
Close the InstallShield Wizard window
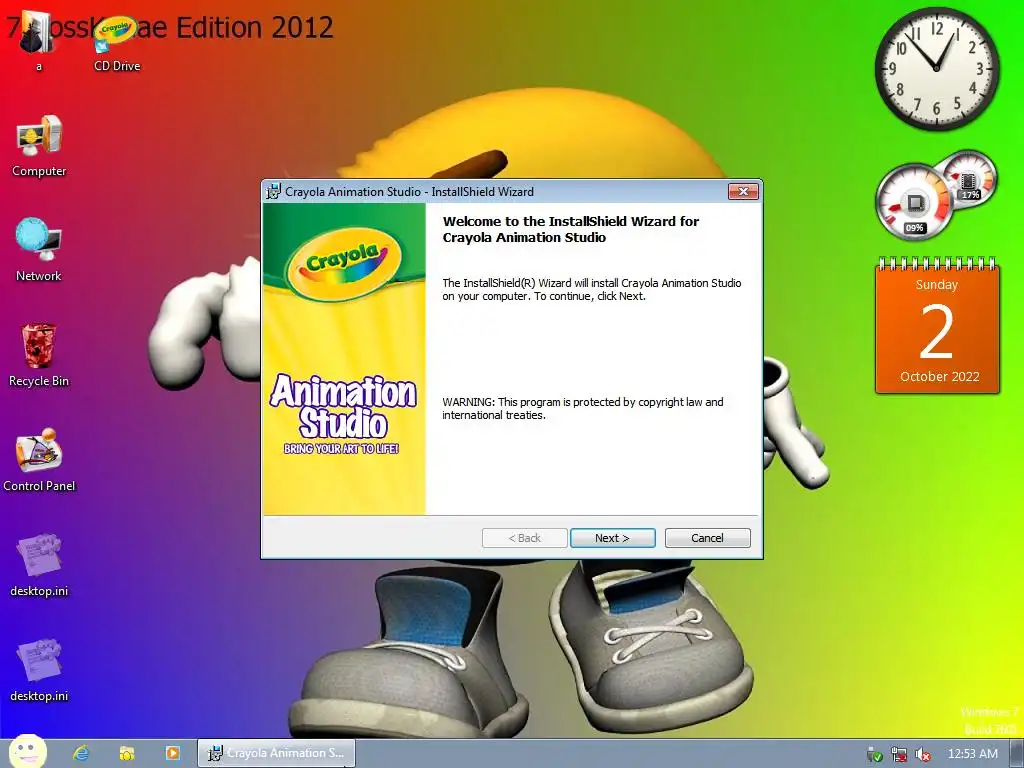tap(743, 191)
